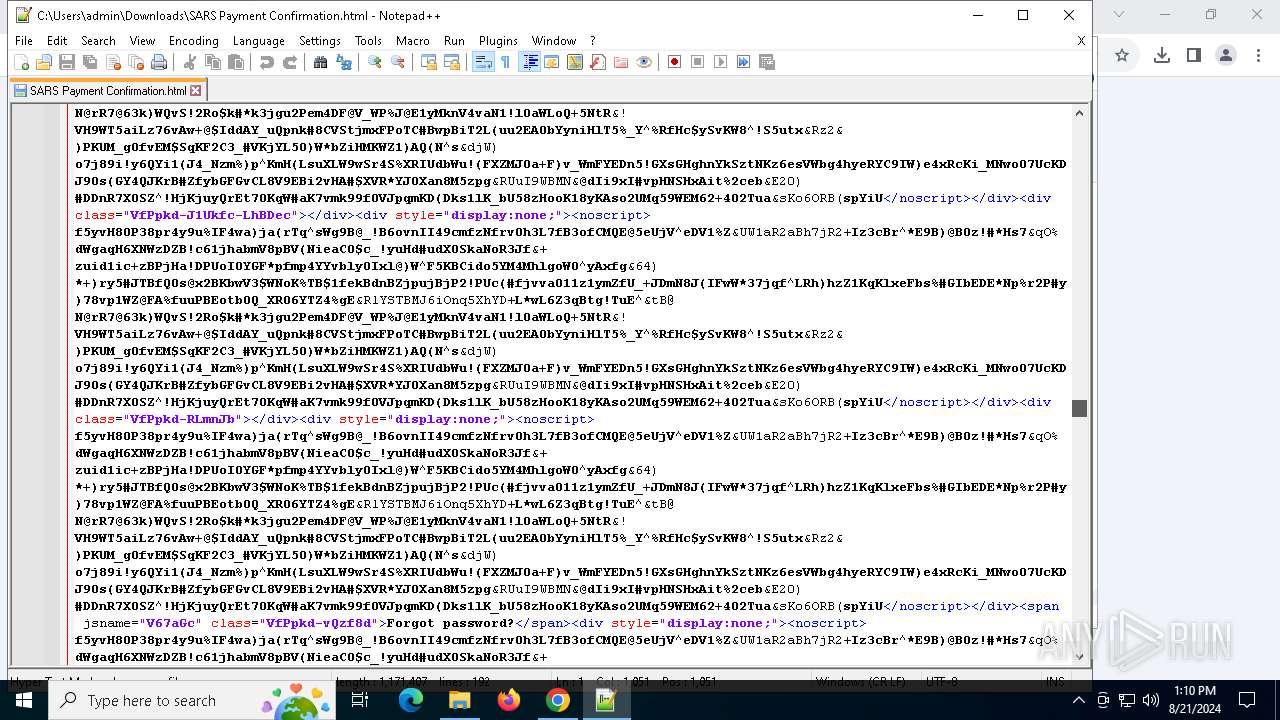Open the ? help menu
Viewport: 1280px width, 720px height.
(x=592, y=41)
